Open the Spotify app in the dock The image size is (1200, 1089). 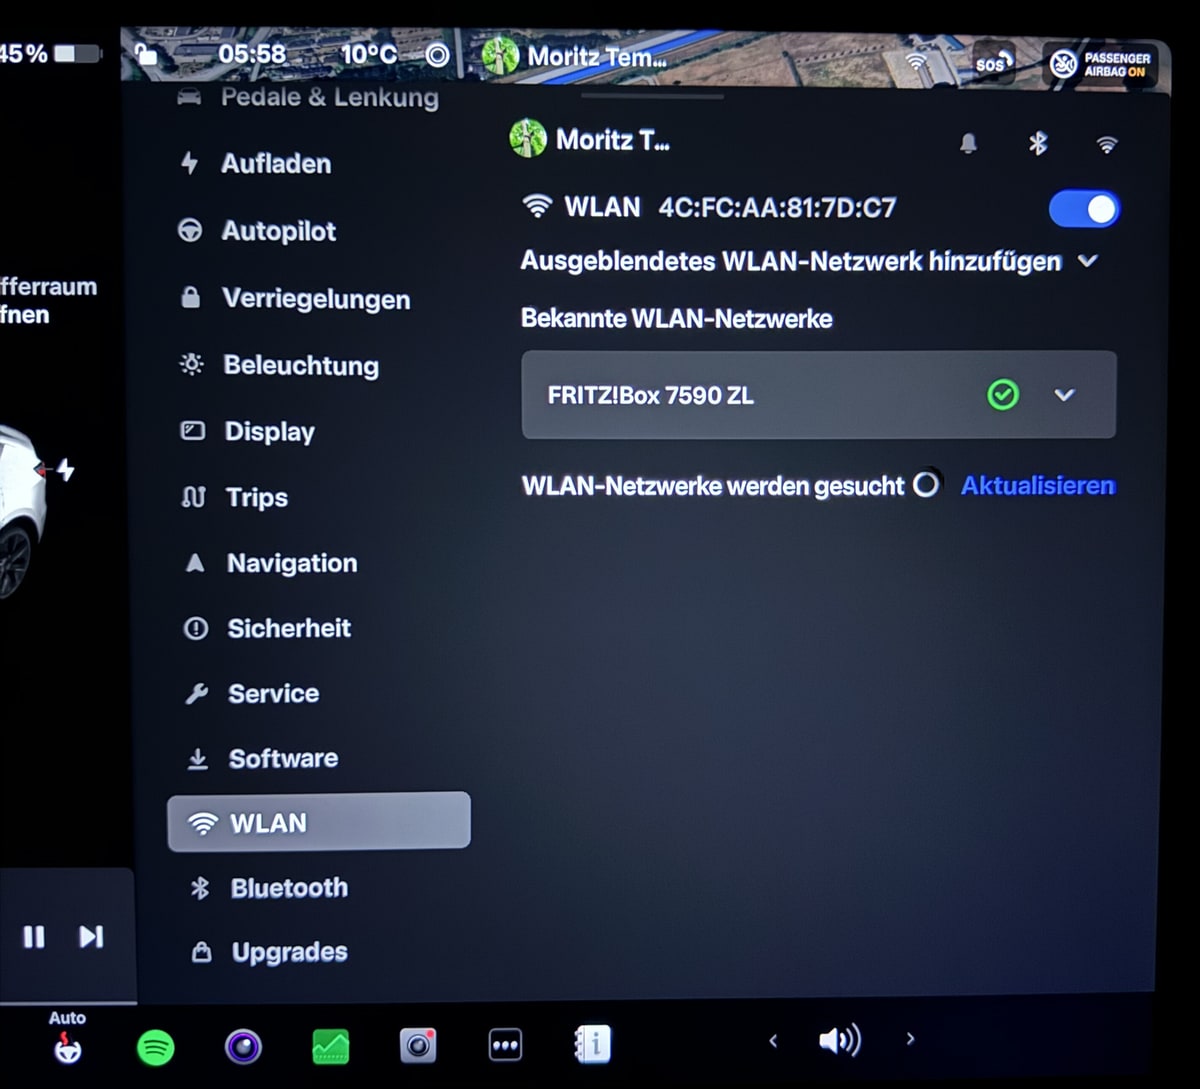(155, 1047)
